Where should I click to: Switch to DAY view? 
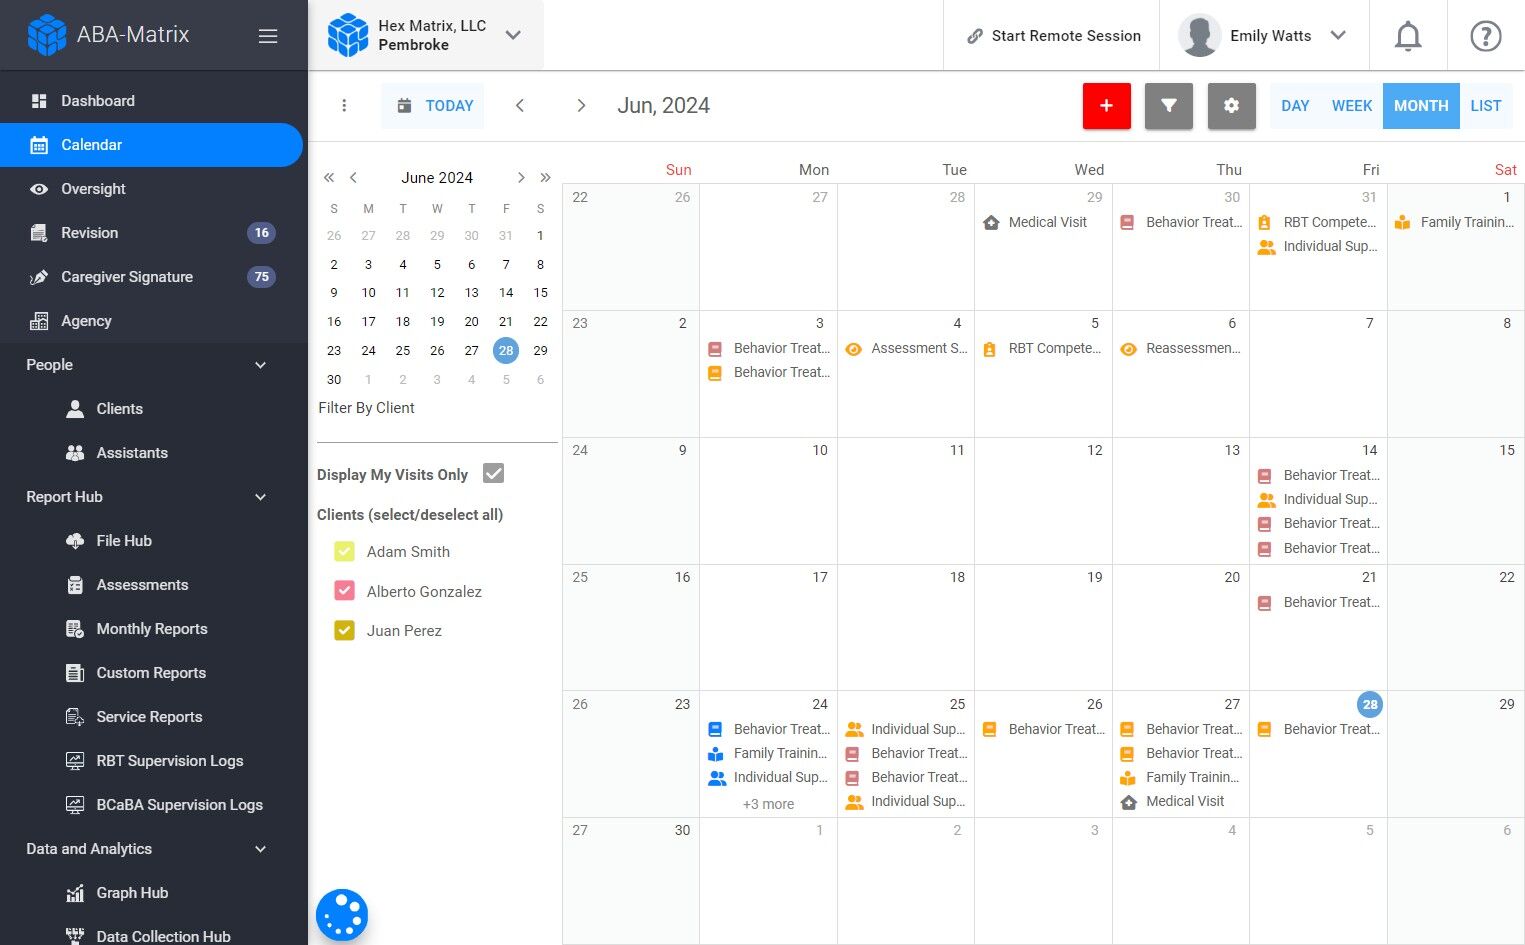(x=1295, y=106)
